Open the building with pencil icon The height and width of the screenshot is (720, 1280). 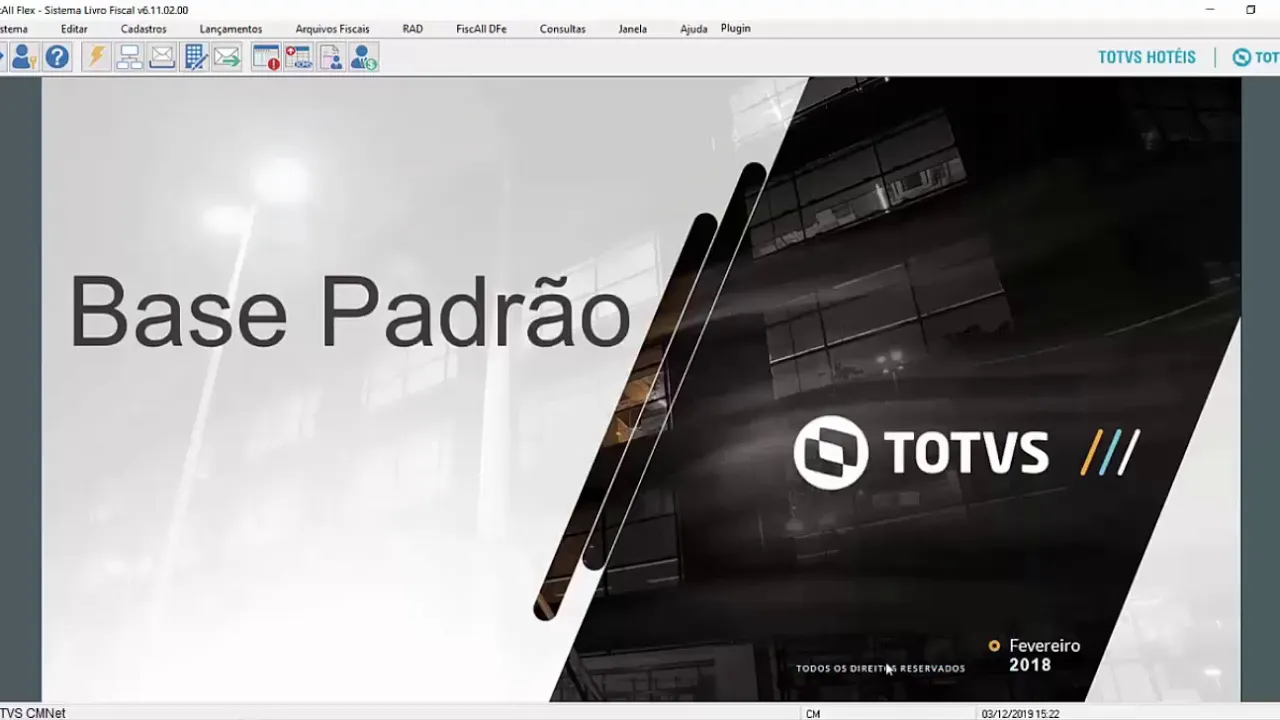[x=196, y=57]
